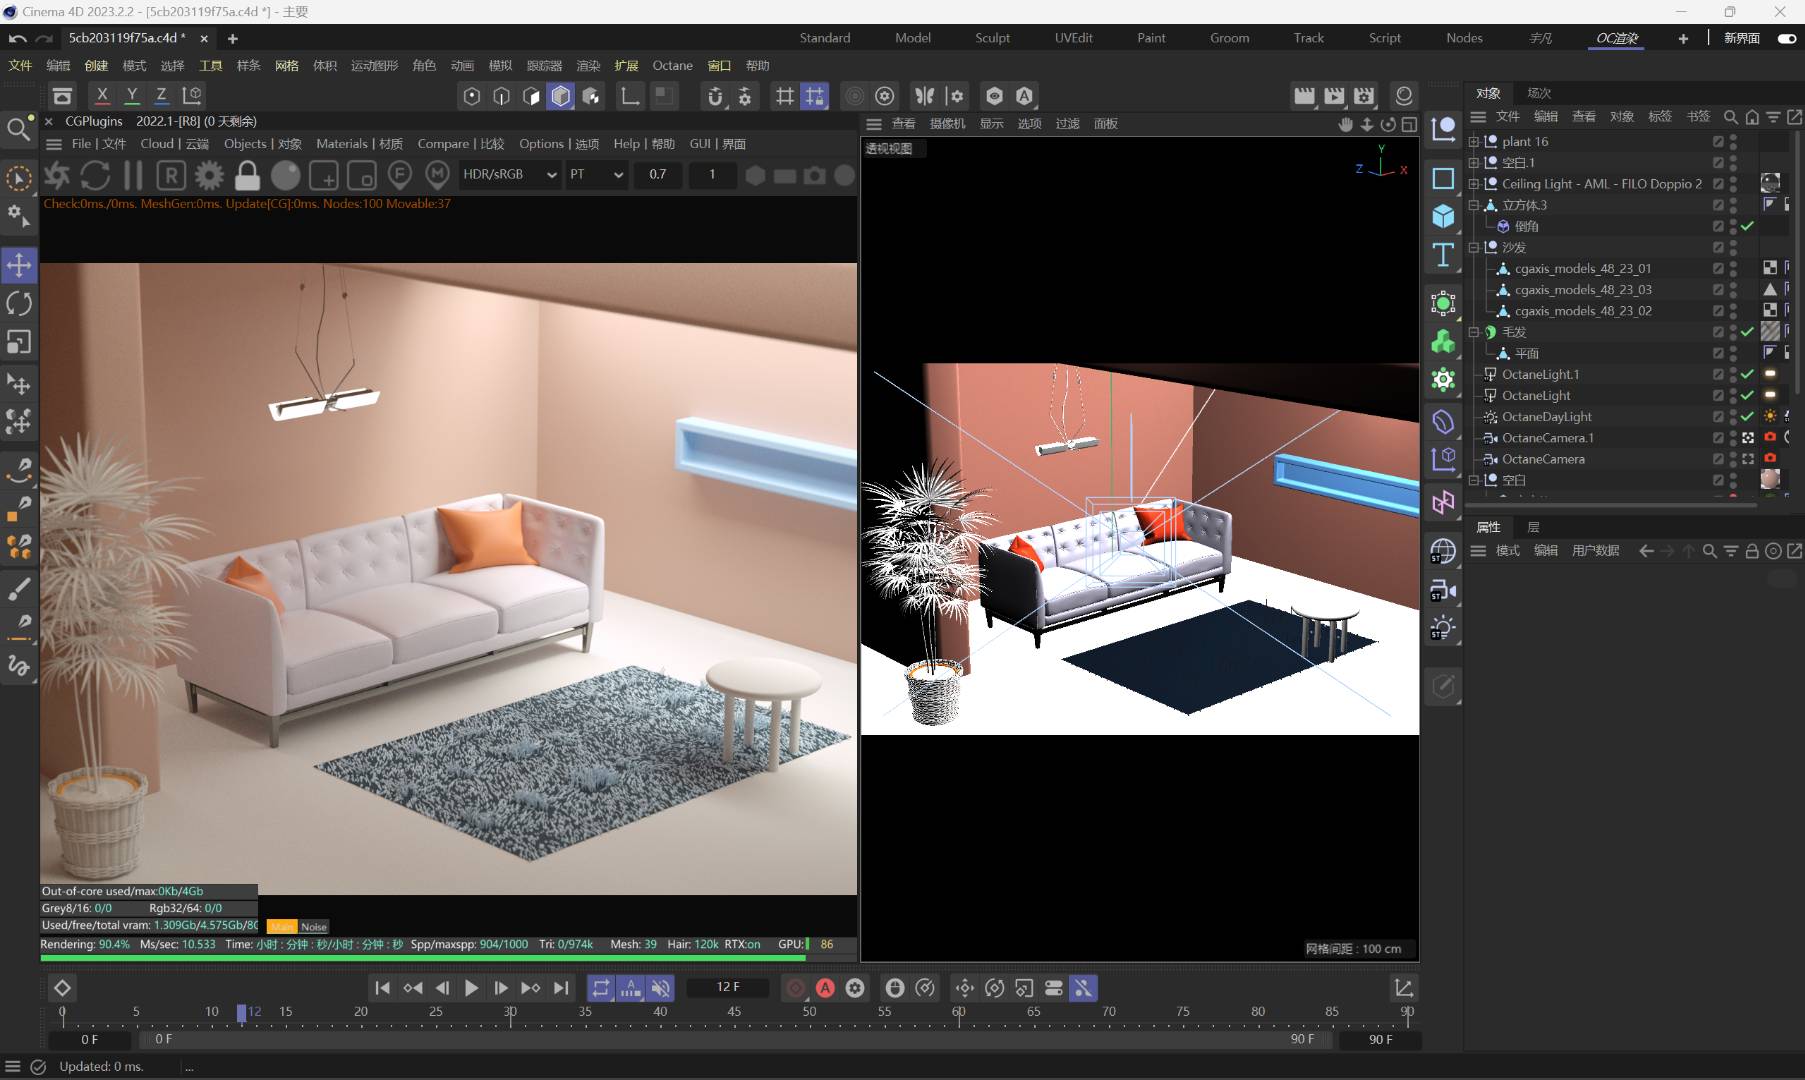
Task: Open the light objects palette icon
Action: pos(1443,629)
